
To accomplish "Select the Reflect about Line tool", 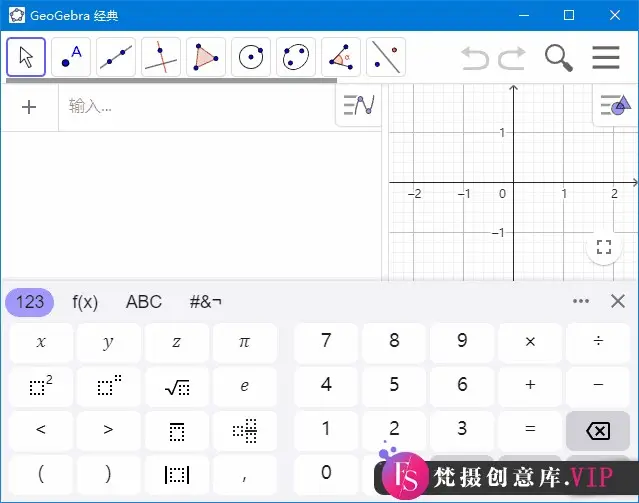I will [386, 57].
